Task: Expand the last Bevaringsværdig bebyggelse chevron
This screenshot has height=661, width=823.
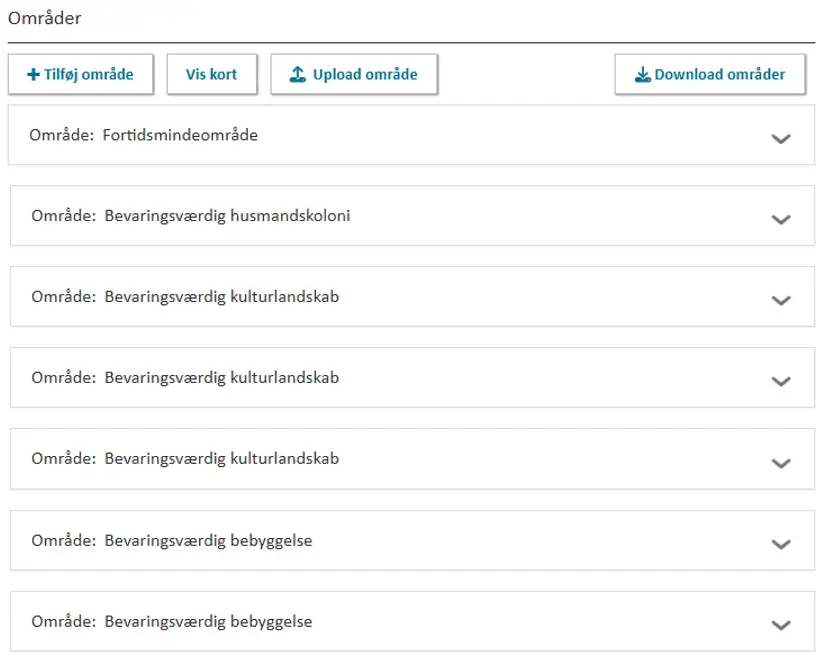Action: pyautogui.click(x=781, y=624)
